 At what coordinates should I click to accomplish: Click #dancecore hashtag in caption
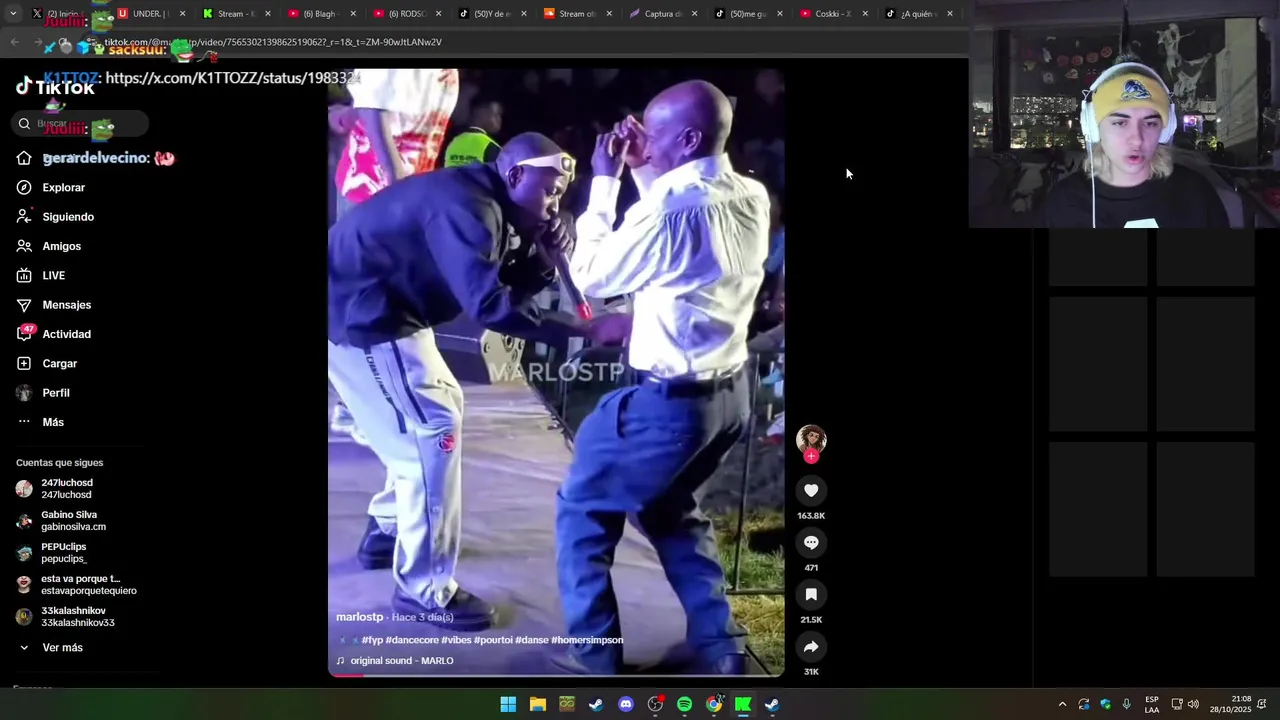(x=412, y=640)
